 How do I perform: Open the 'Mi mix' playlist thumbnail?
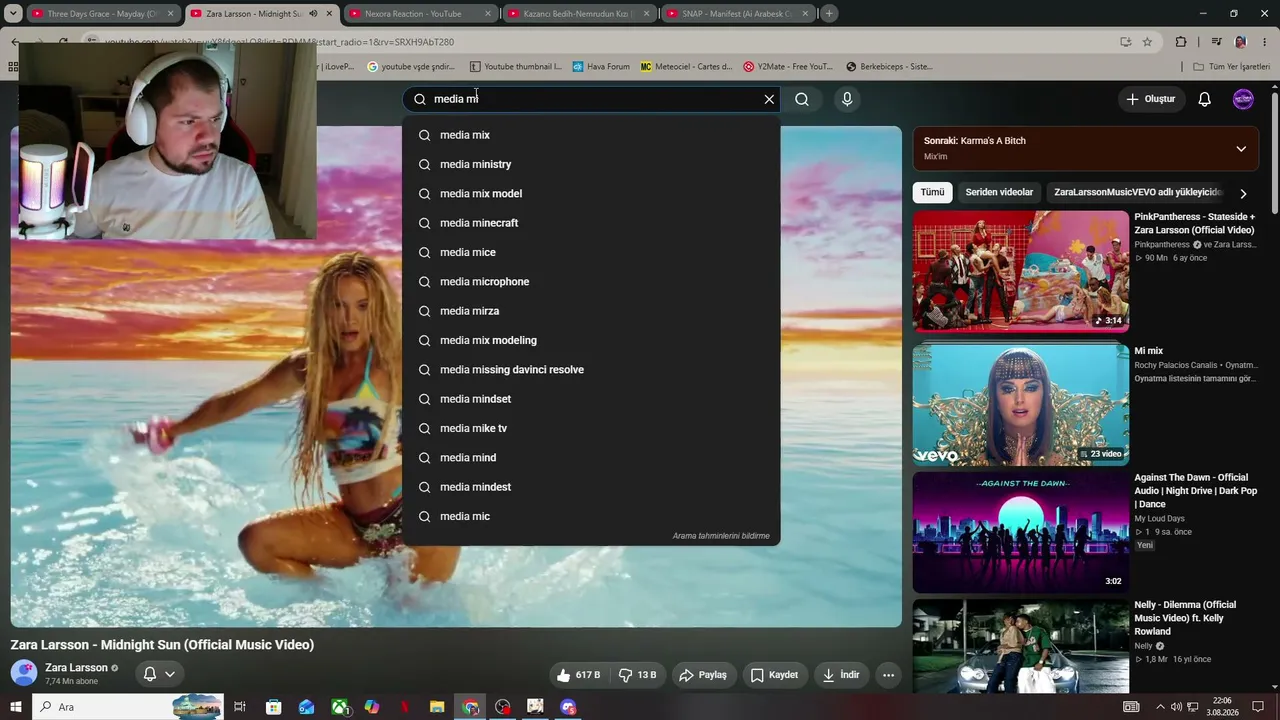click(x=1021, y=405)
